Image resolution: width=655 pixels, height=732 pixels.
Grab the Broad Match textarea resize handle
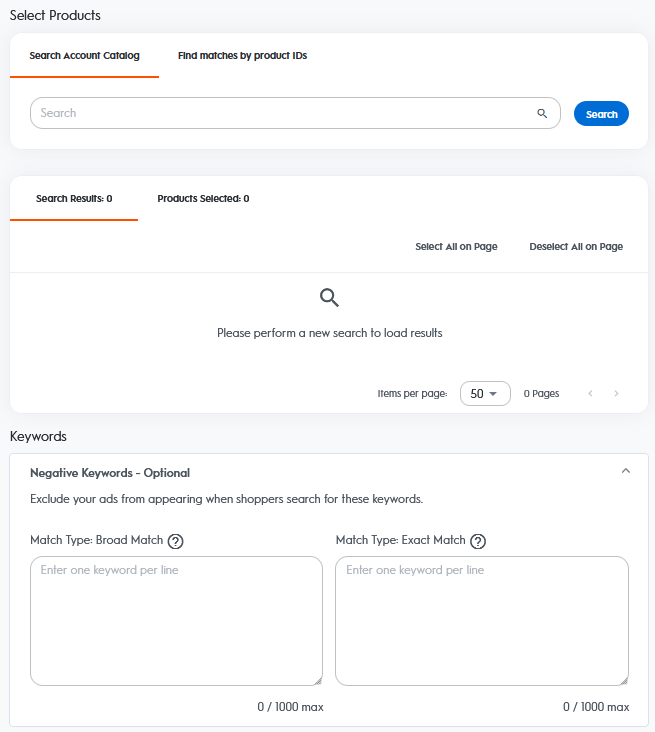[318, 681]
